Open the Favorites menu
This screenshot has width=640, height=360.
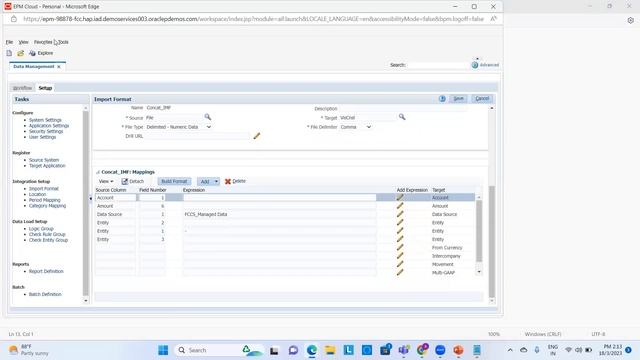click(x=43, y=42)
